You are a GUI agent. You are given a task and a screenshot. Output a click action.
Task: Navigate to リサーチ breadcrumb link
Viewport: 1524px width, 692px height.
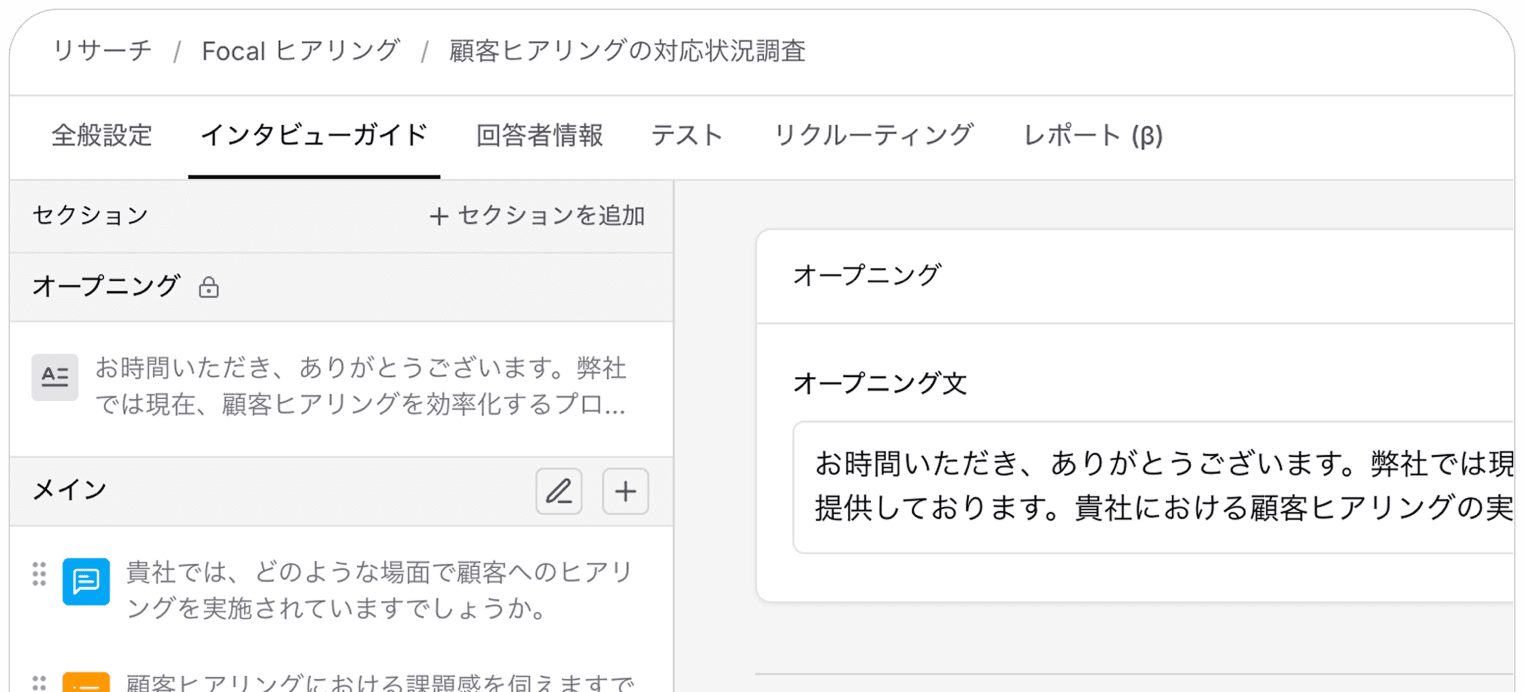pos(102,51)
